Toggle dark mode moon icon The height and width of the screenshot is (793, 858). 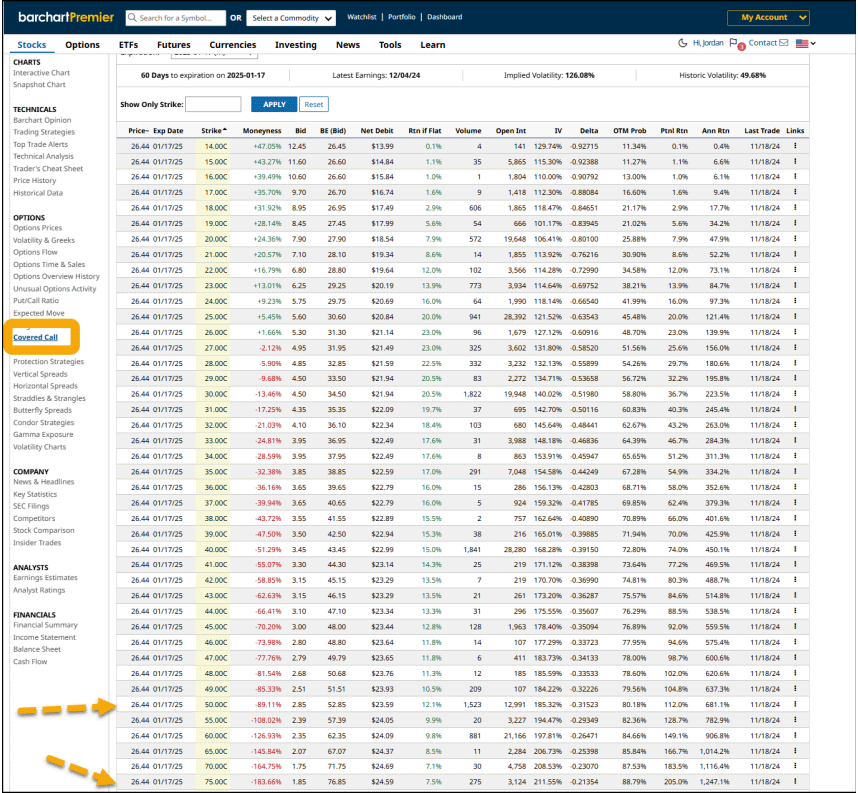pos(682,43)
